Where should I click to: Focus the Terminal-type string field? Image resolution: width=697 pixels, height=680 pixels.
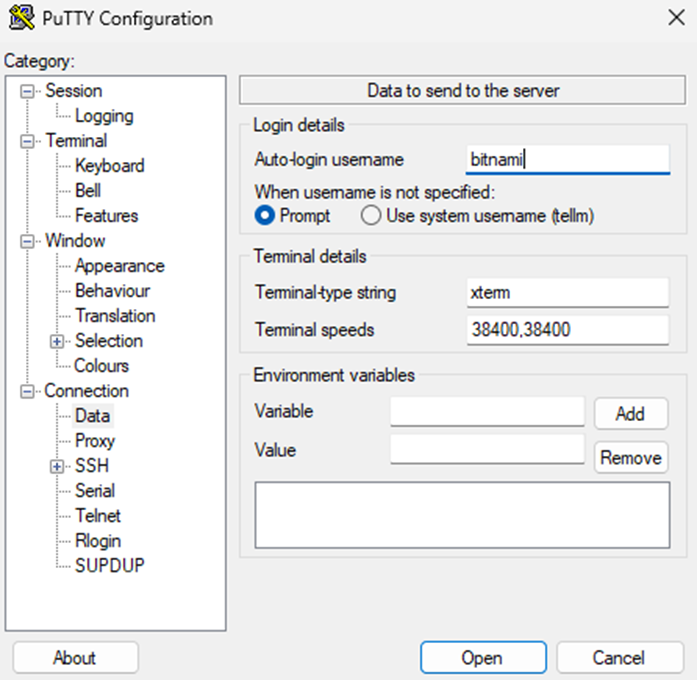pos(568,293)
